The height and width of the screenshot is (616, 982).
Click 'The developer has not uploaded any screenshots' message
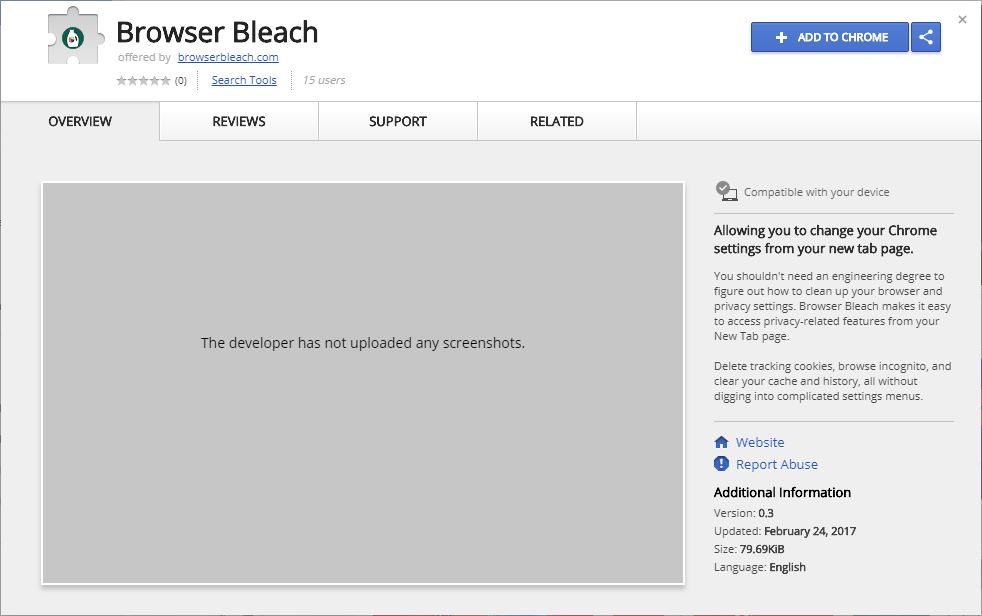coord(363,343)
